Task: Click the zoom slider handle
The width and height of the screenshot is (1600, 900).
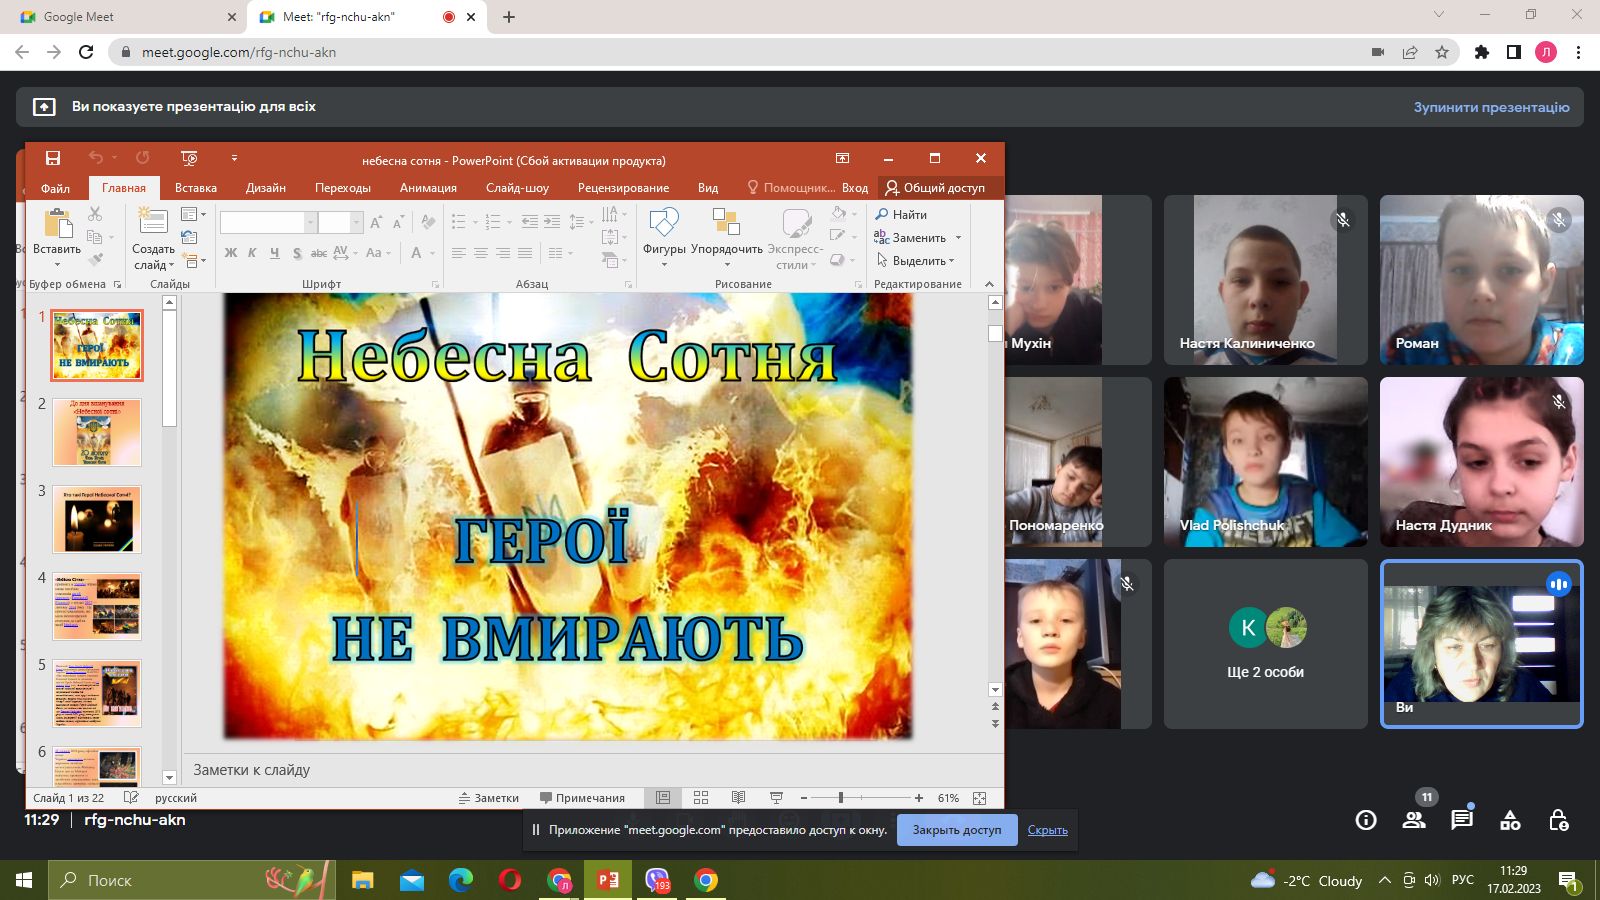Action: [x=841, y=798]
